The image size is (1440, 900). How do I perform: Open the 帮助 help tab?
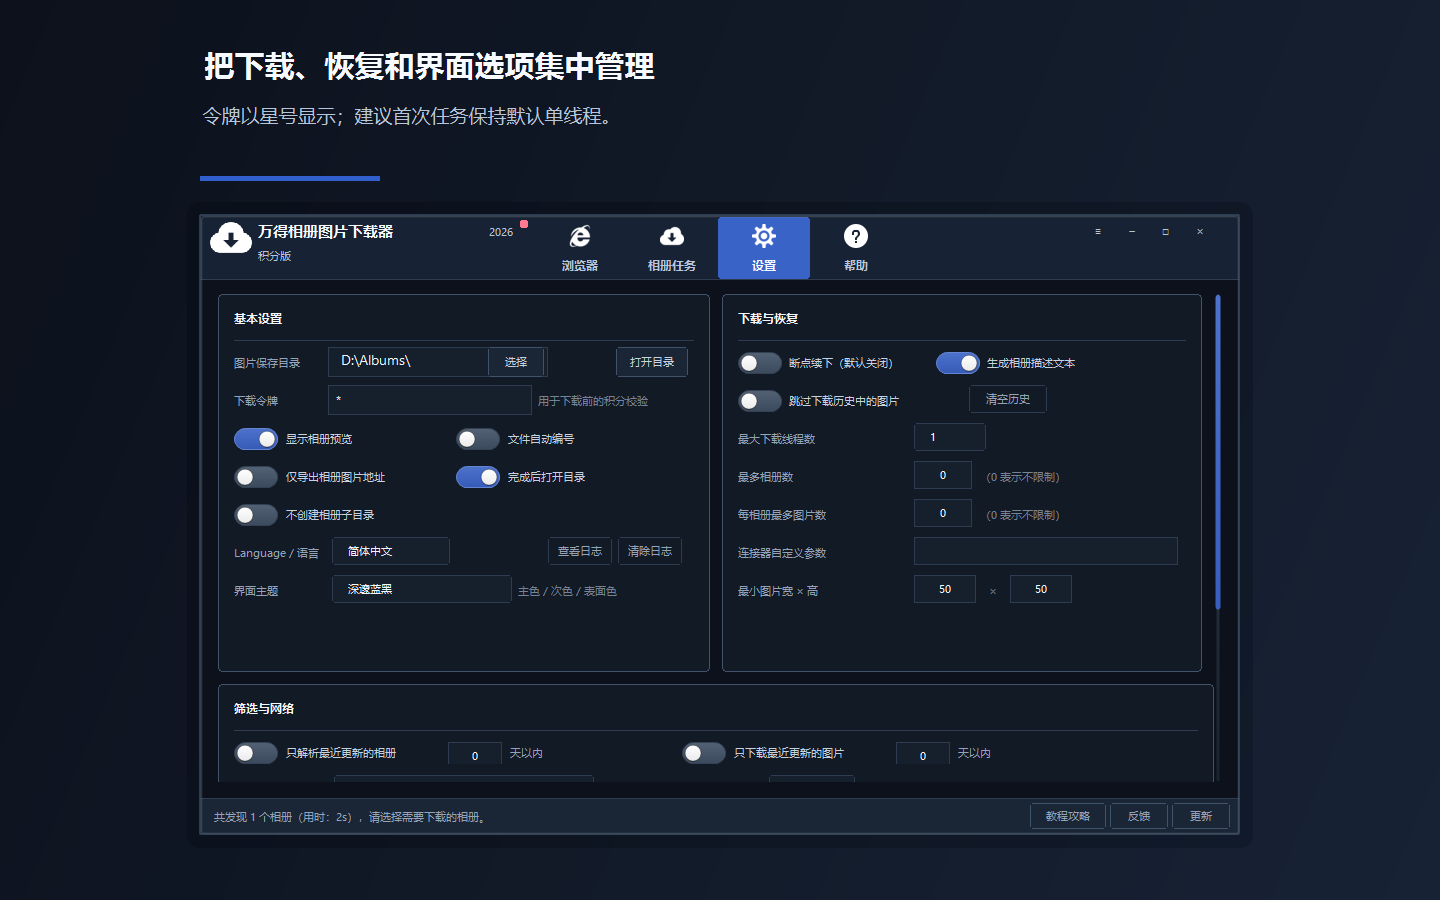(856, 248)
